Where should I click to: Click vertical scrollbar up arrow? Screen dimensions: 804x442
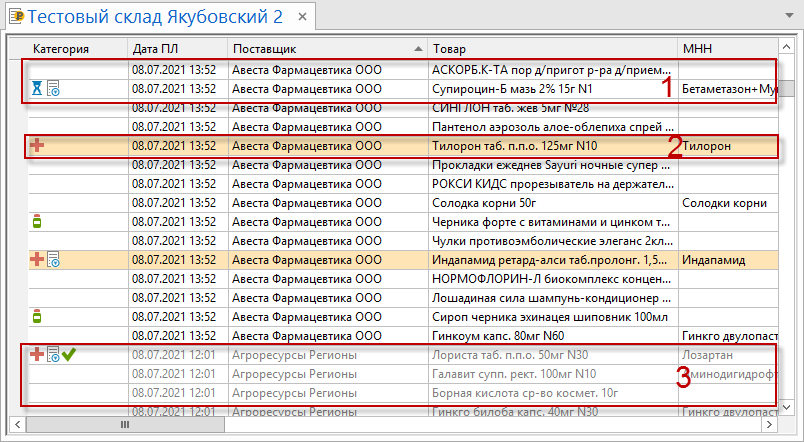(787, 48)
